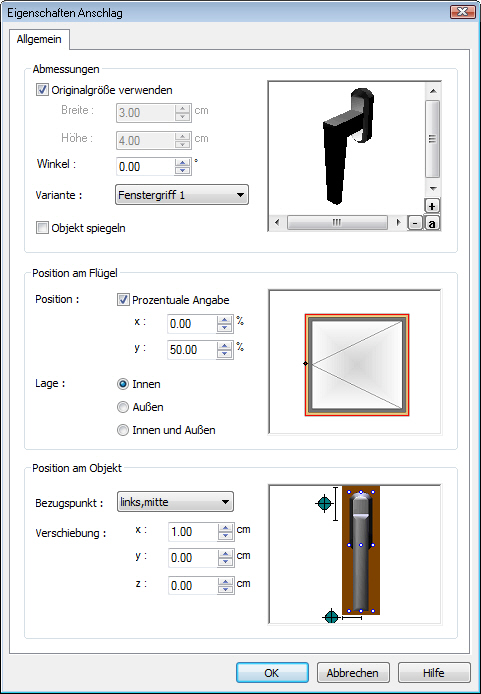This screenshot has height=694, width=481.
Task: Enable Objekt spiegeln checkbox
Action: pyautogui.click(x=42, y=228)
